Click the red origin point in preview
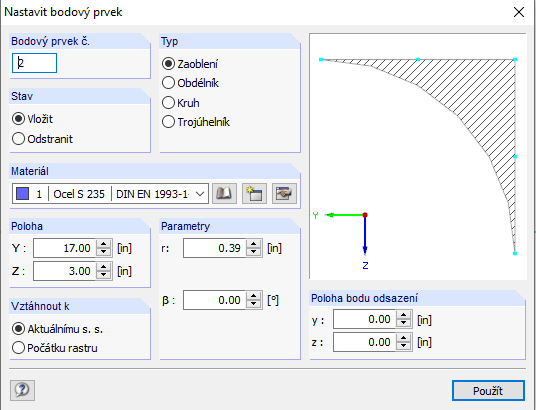The height and width of the screenshot is (410, 536). (365, 215)
